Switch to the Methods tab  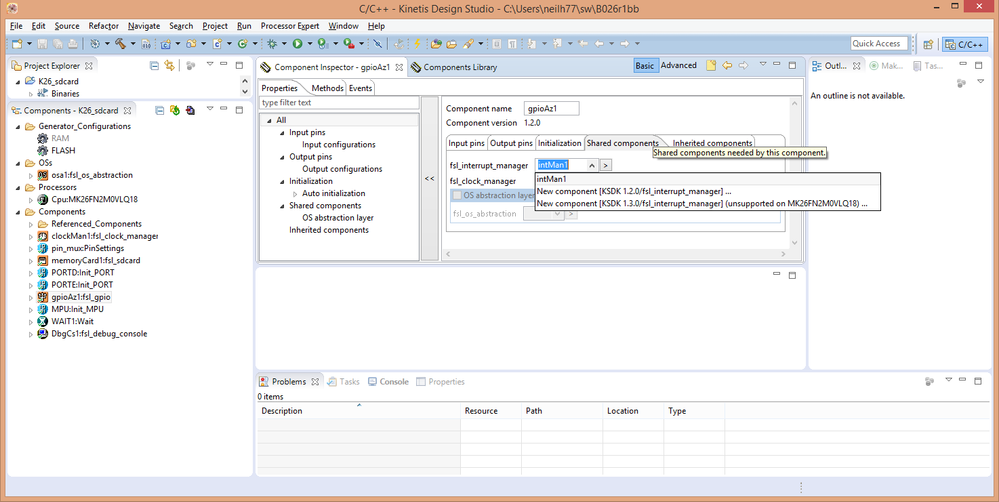(x=327, y=88)
